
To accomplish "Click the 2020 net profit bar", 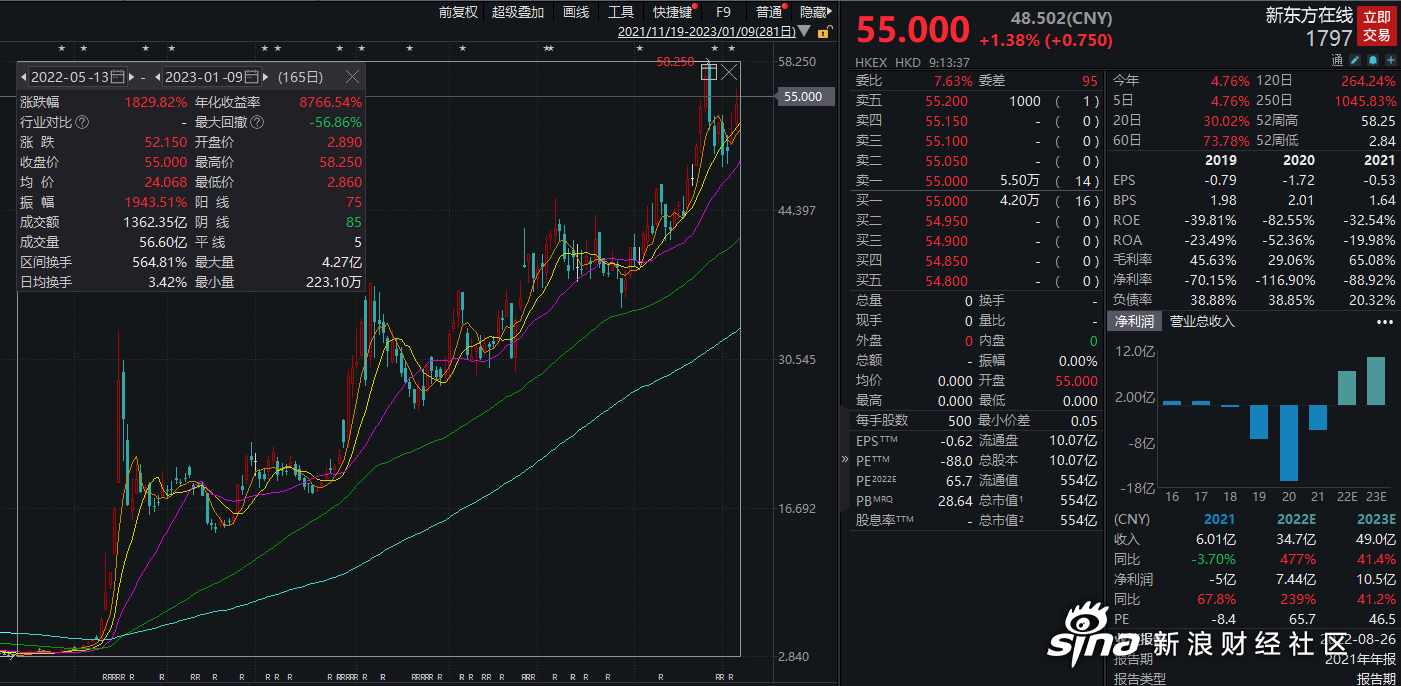I will click(1288, 443).
